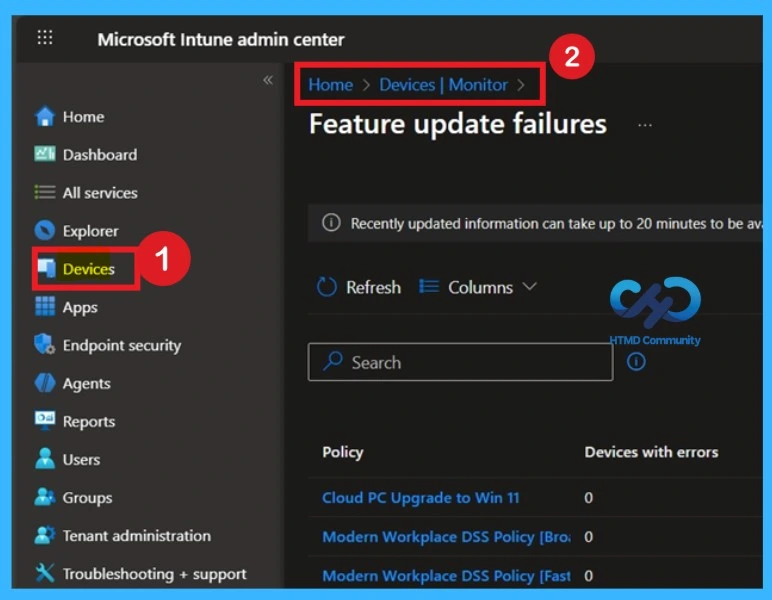This screenshot has height=600, width=772.
Task: Open All services in the left navigation
Action: pos(100,192)
